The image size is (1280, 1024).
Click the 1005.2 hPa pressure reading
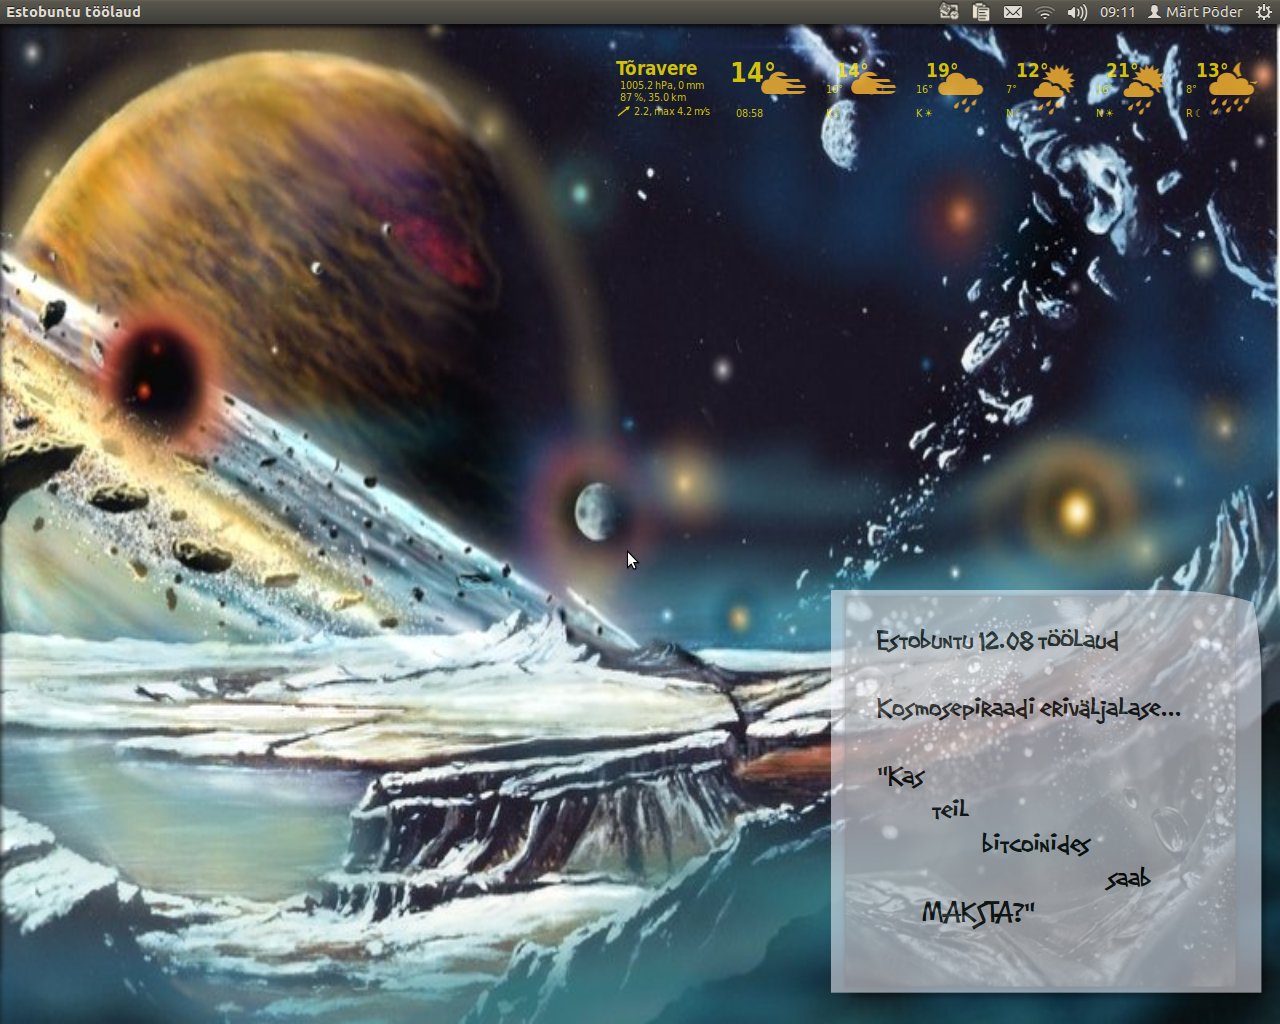[645, 85]
